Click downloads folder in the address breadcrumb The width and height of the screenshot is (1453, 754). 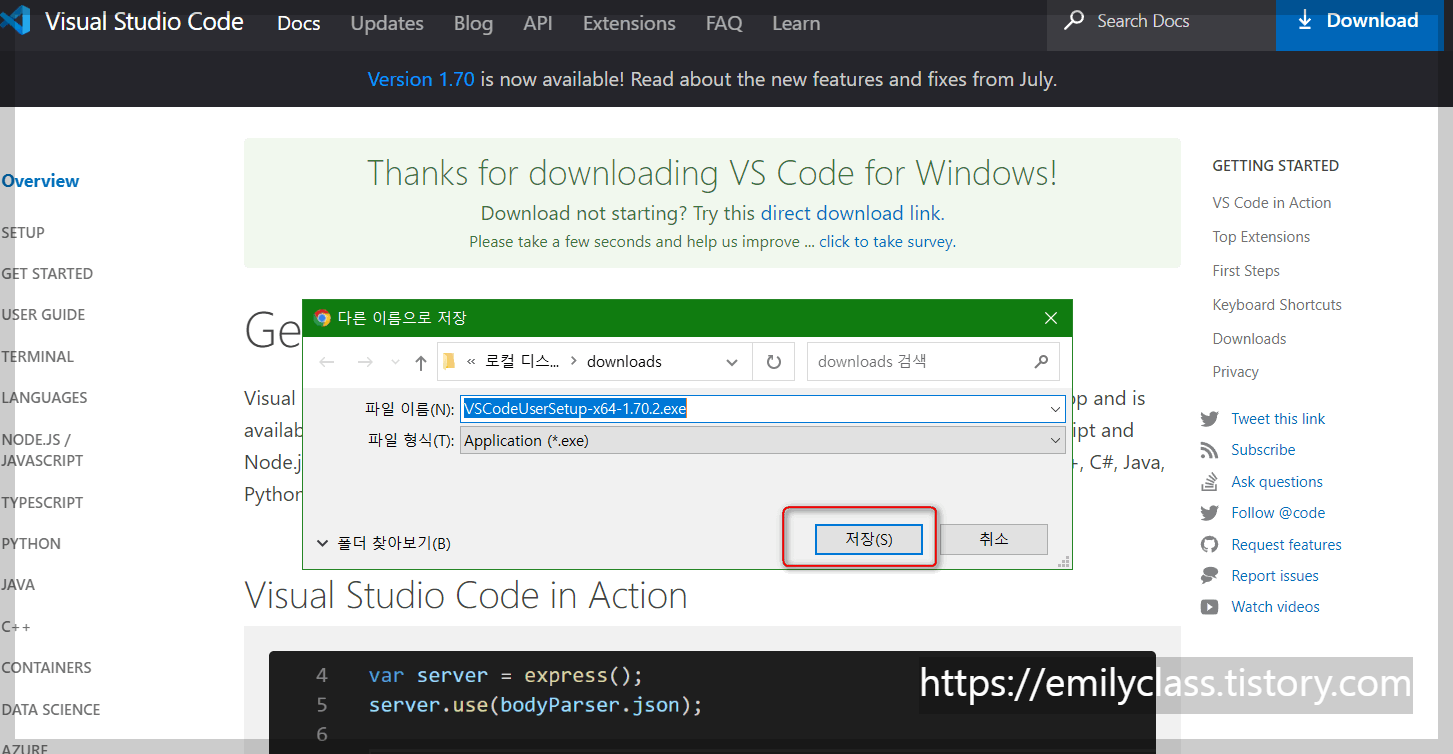tap(624, 362)
